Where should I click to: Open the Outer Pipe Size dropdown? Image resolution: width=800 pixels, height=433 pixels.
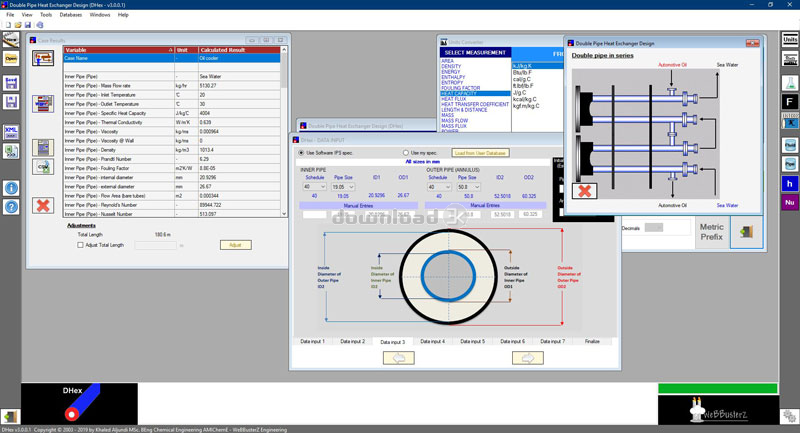(x=468, y=187)
